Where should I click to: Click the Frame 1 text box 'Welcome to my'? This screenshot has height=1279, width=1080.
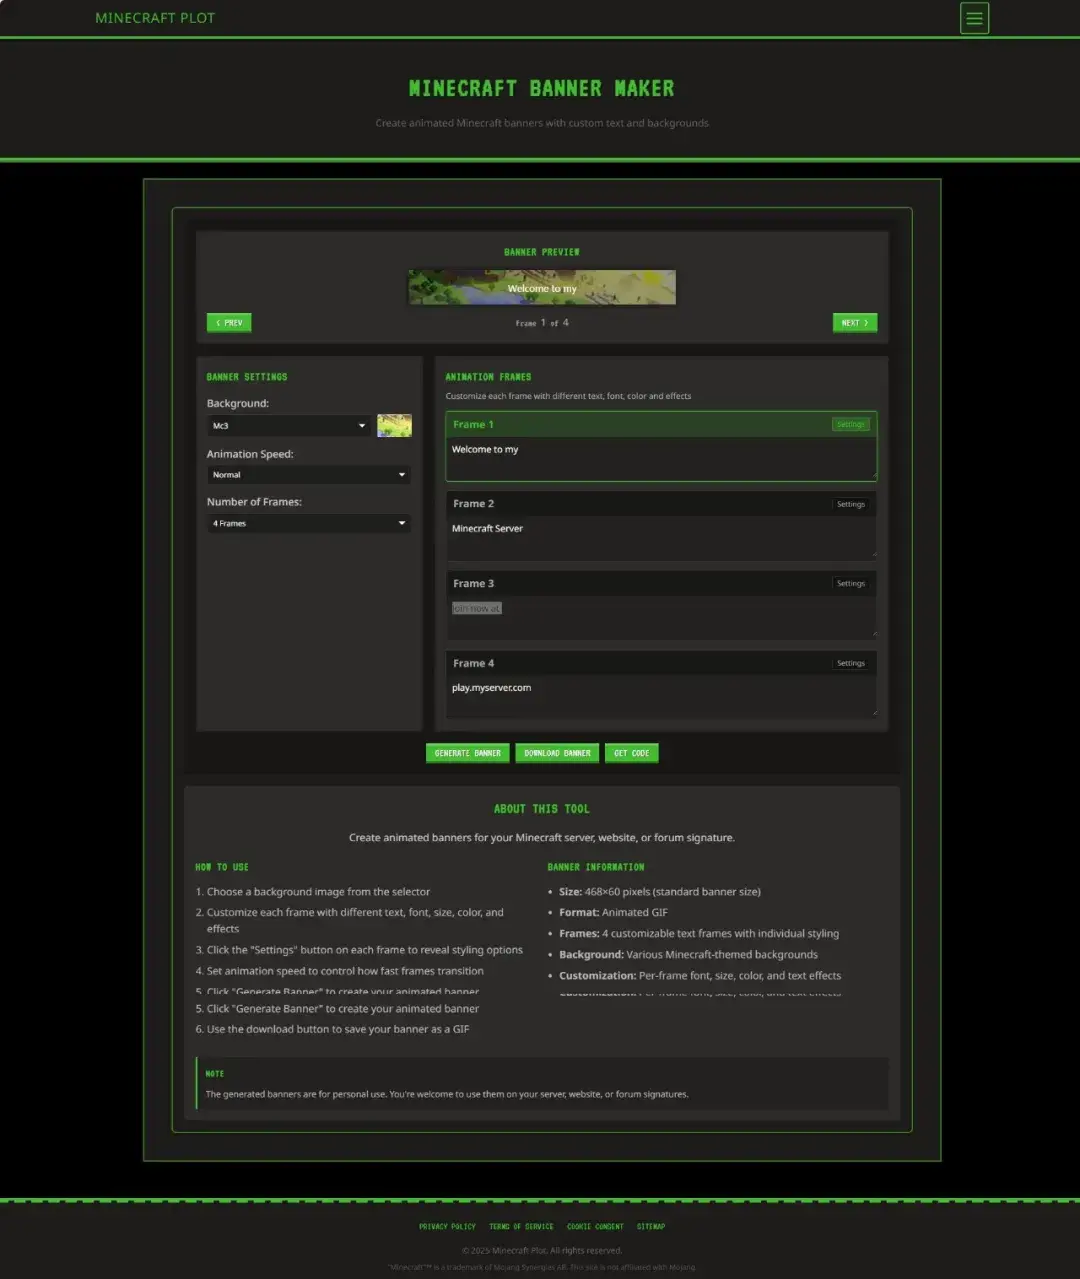coord(661,459)
